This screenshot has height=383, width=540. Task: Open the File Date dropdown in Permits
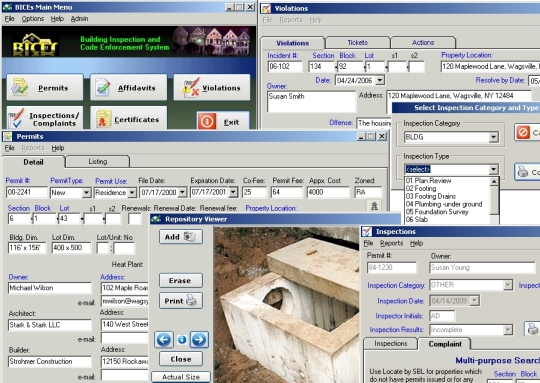[182, 192]
